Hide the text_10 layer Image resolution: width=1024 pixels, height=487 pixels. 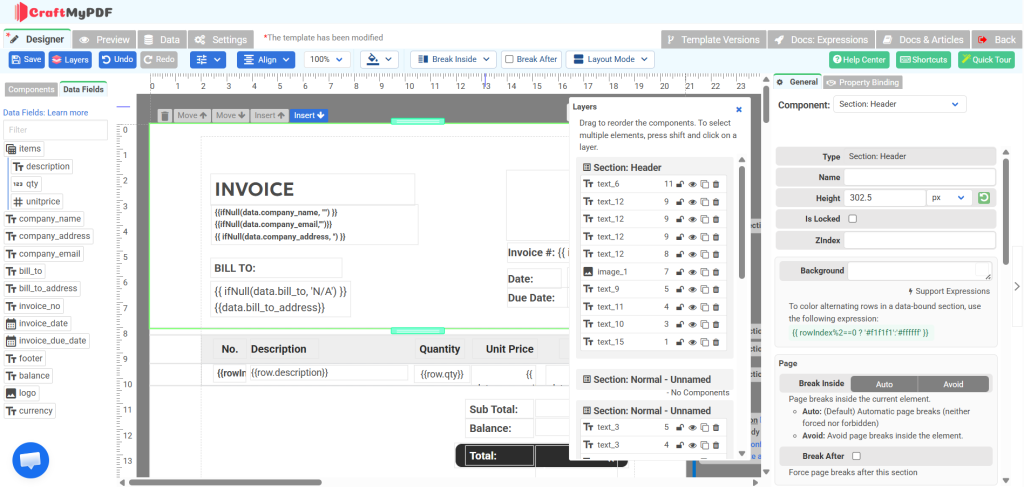click(692, 324)
